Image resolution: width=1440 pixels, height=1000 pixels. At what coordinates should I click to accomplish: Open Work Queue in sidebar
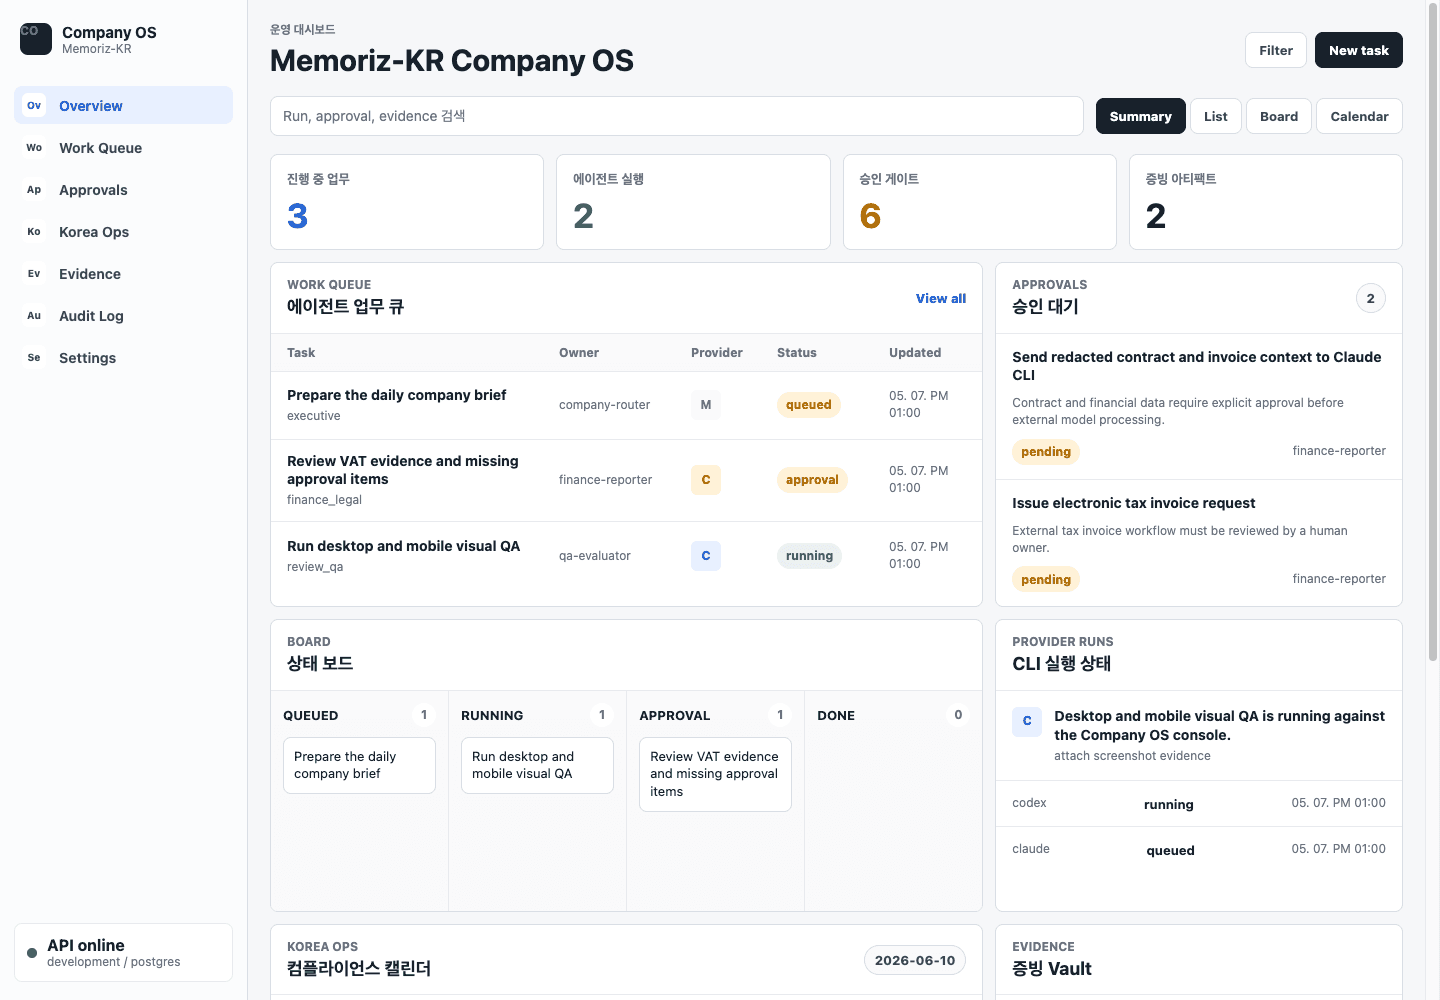[x=123, y=147]
